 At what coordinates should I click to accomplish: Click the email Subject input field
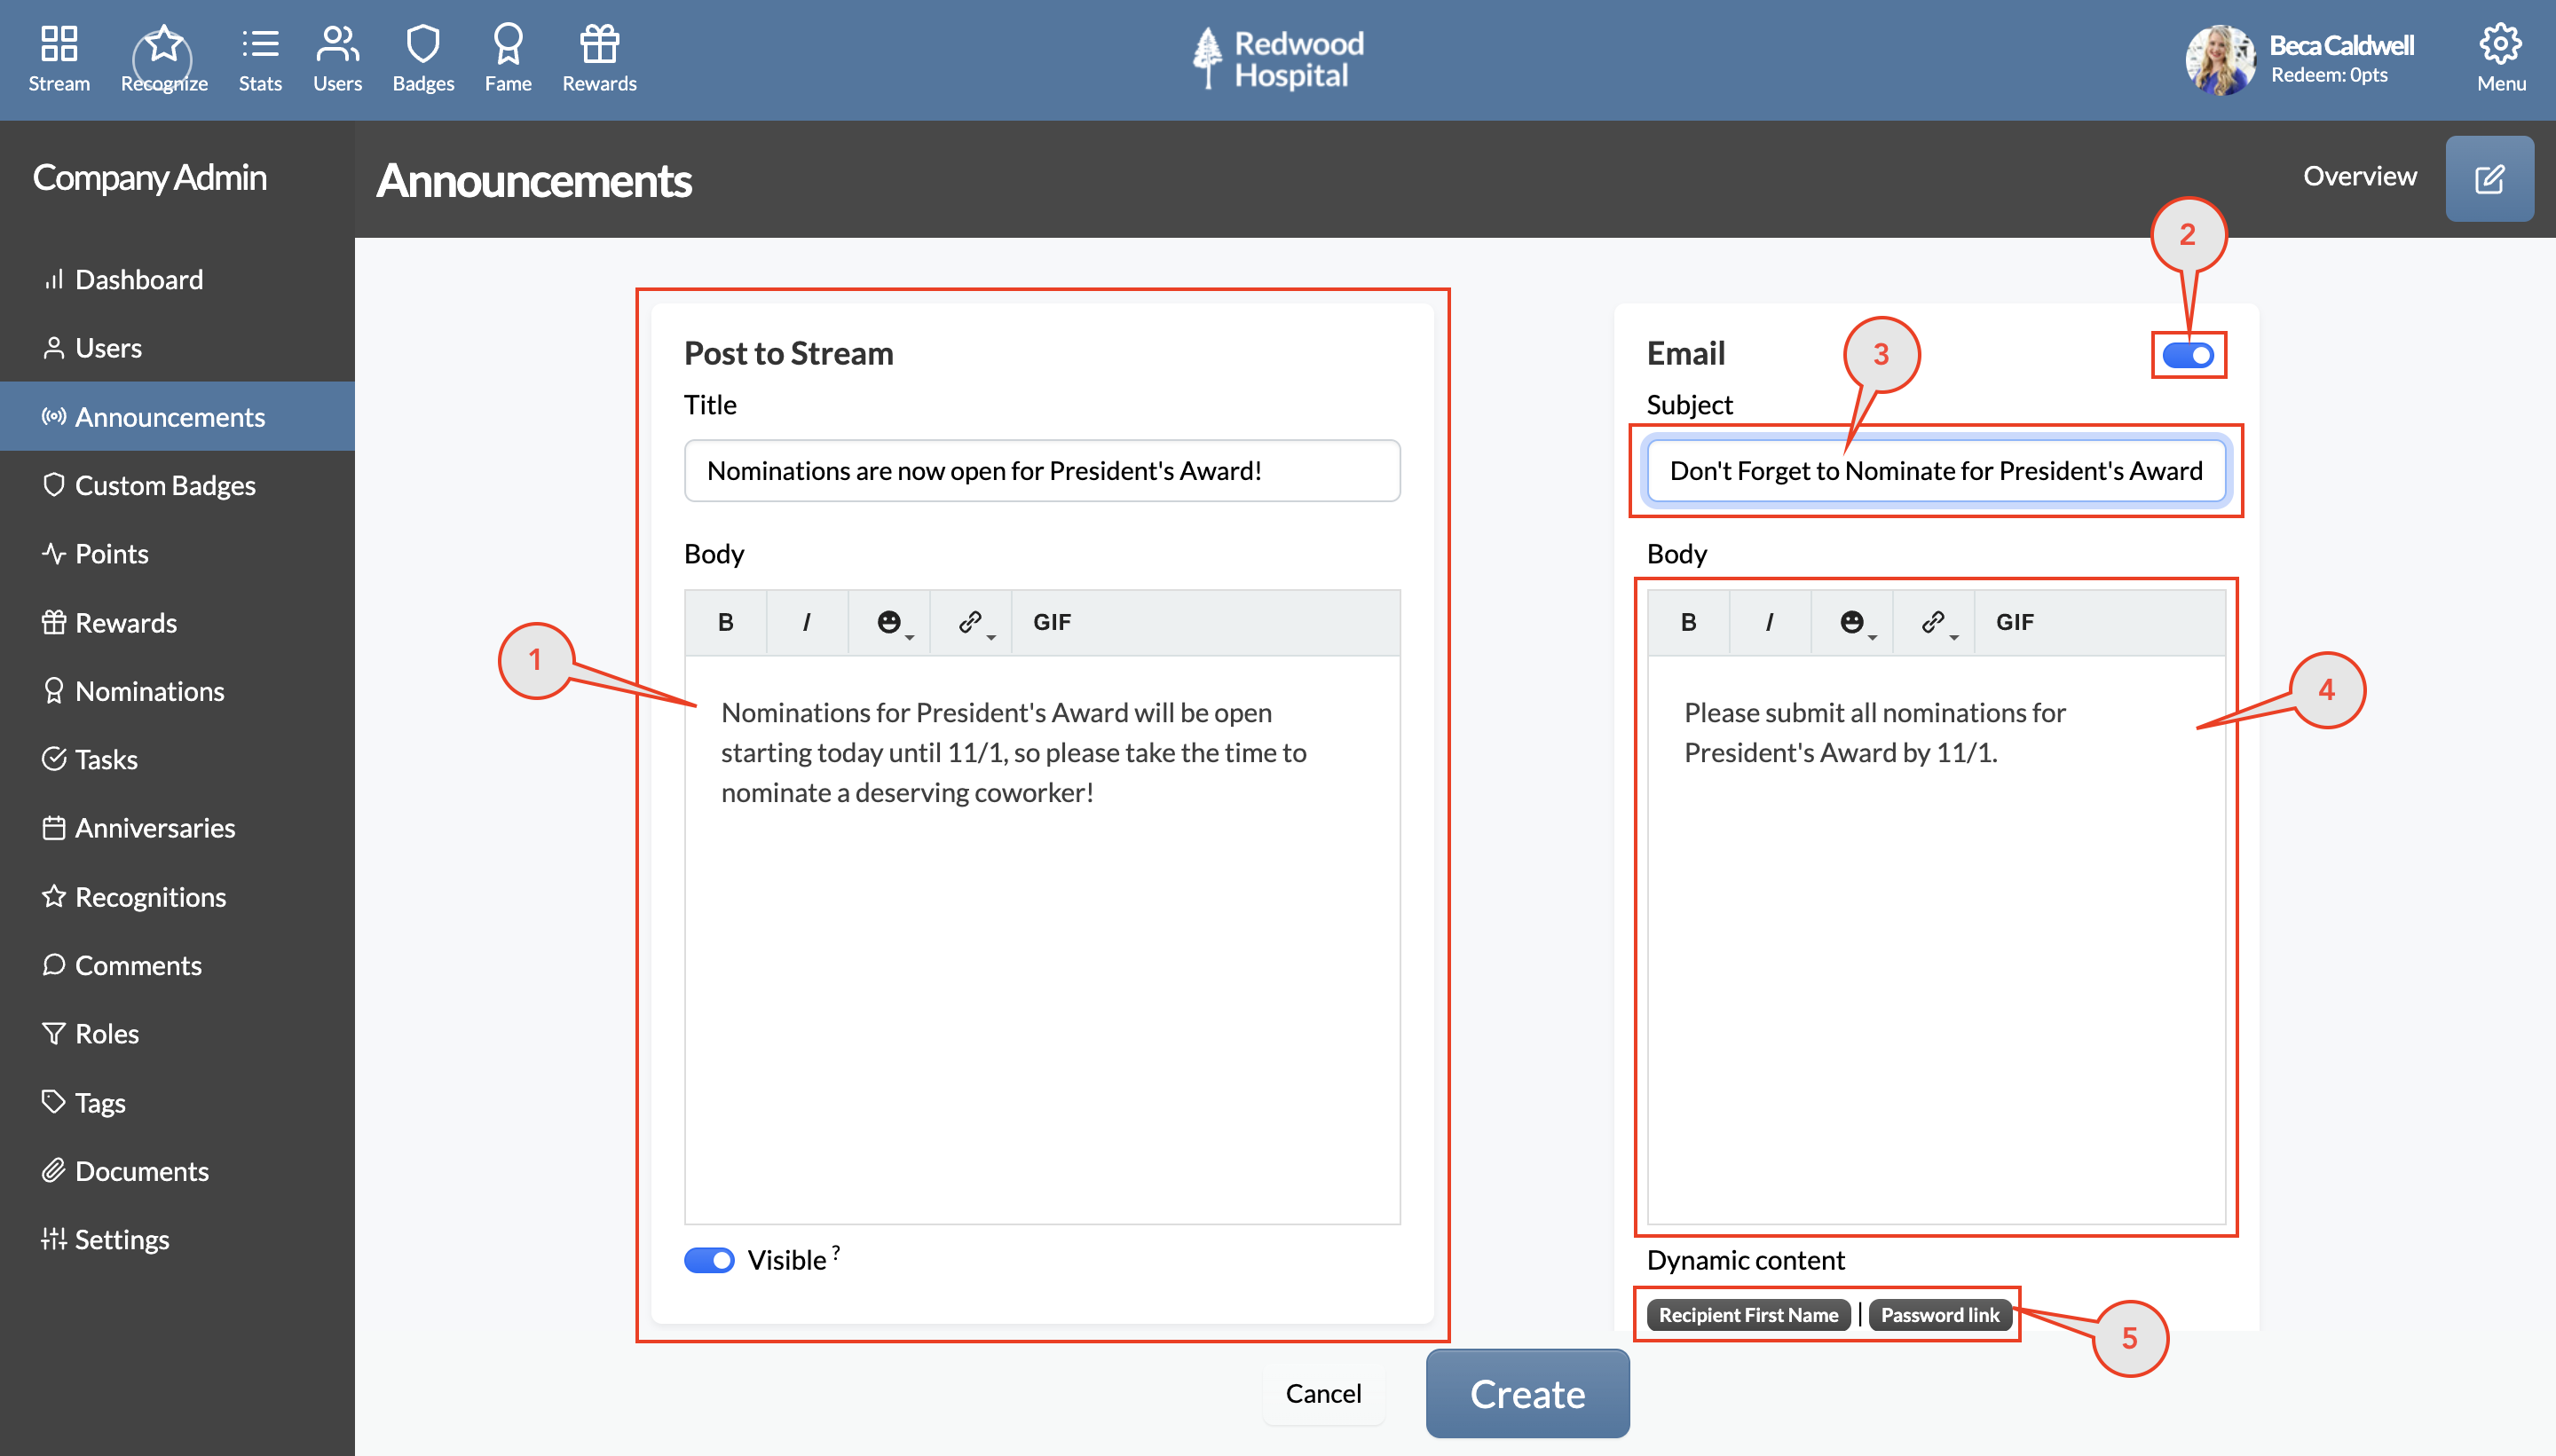[1936, 470]
